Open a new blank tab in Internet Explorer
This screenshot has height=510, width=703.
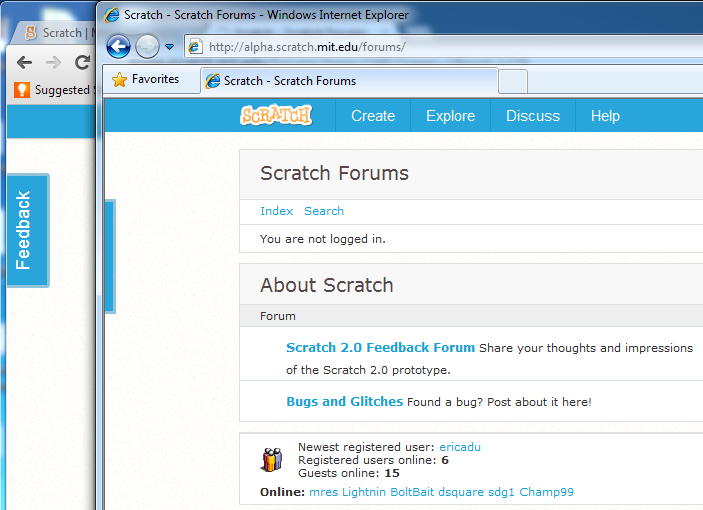coord(512,81)
